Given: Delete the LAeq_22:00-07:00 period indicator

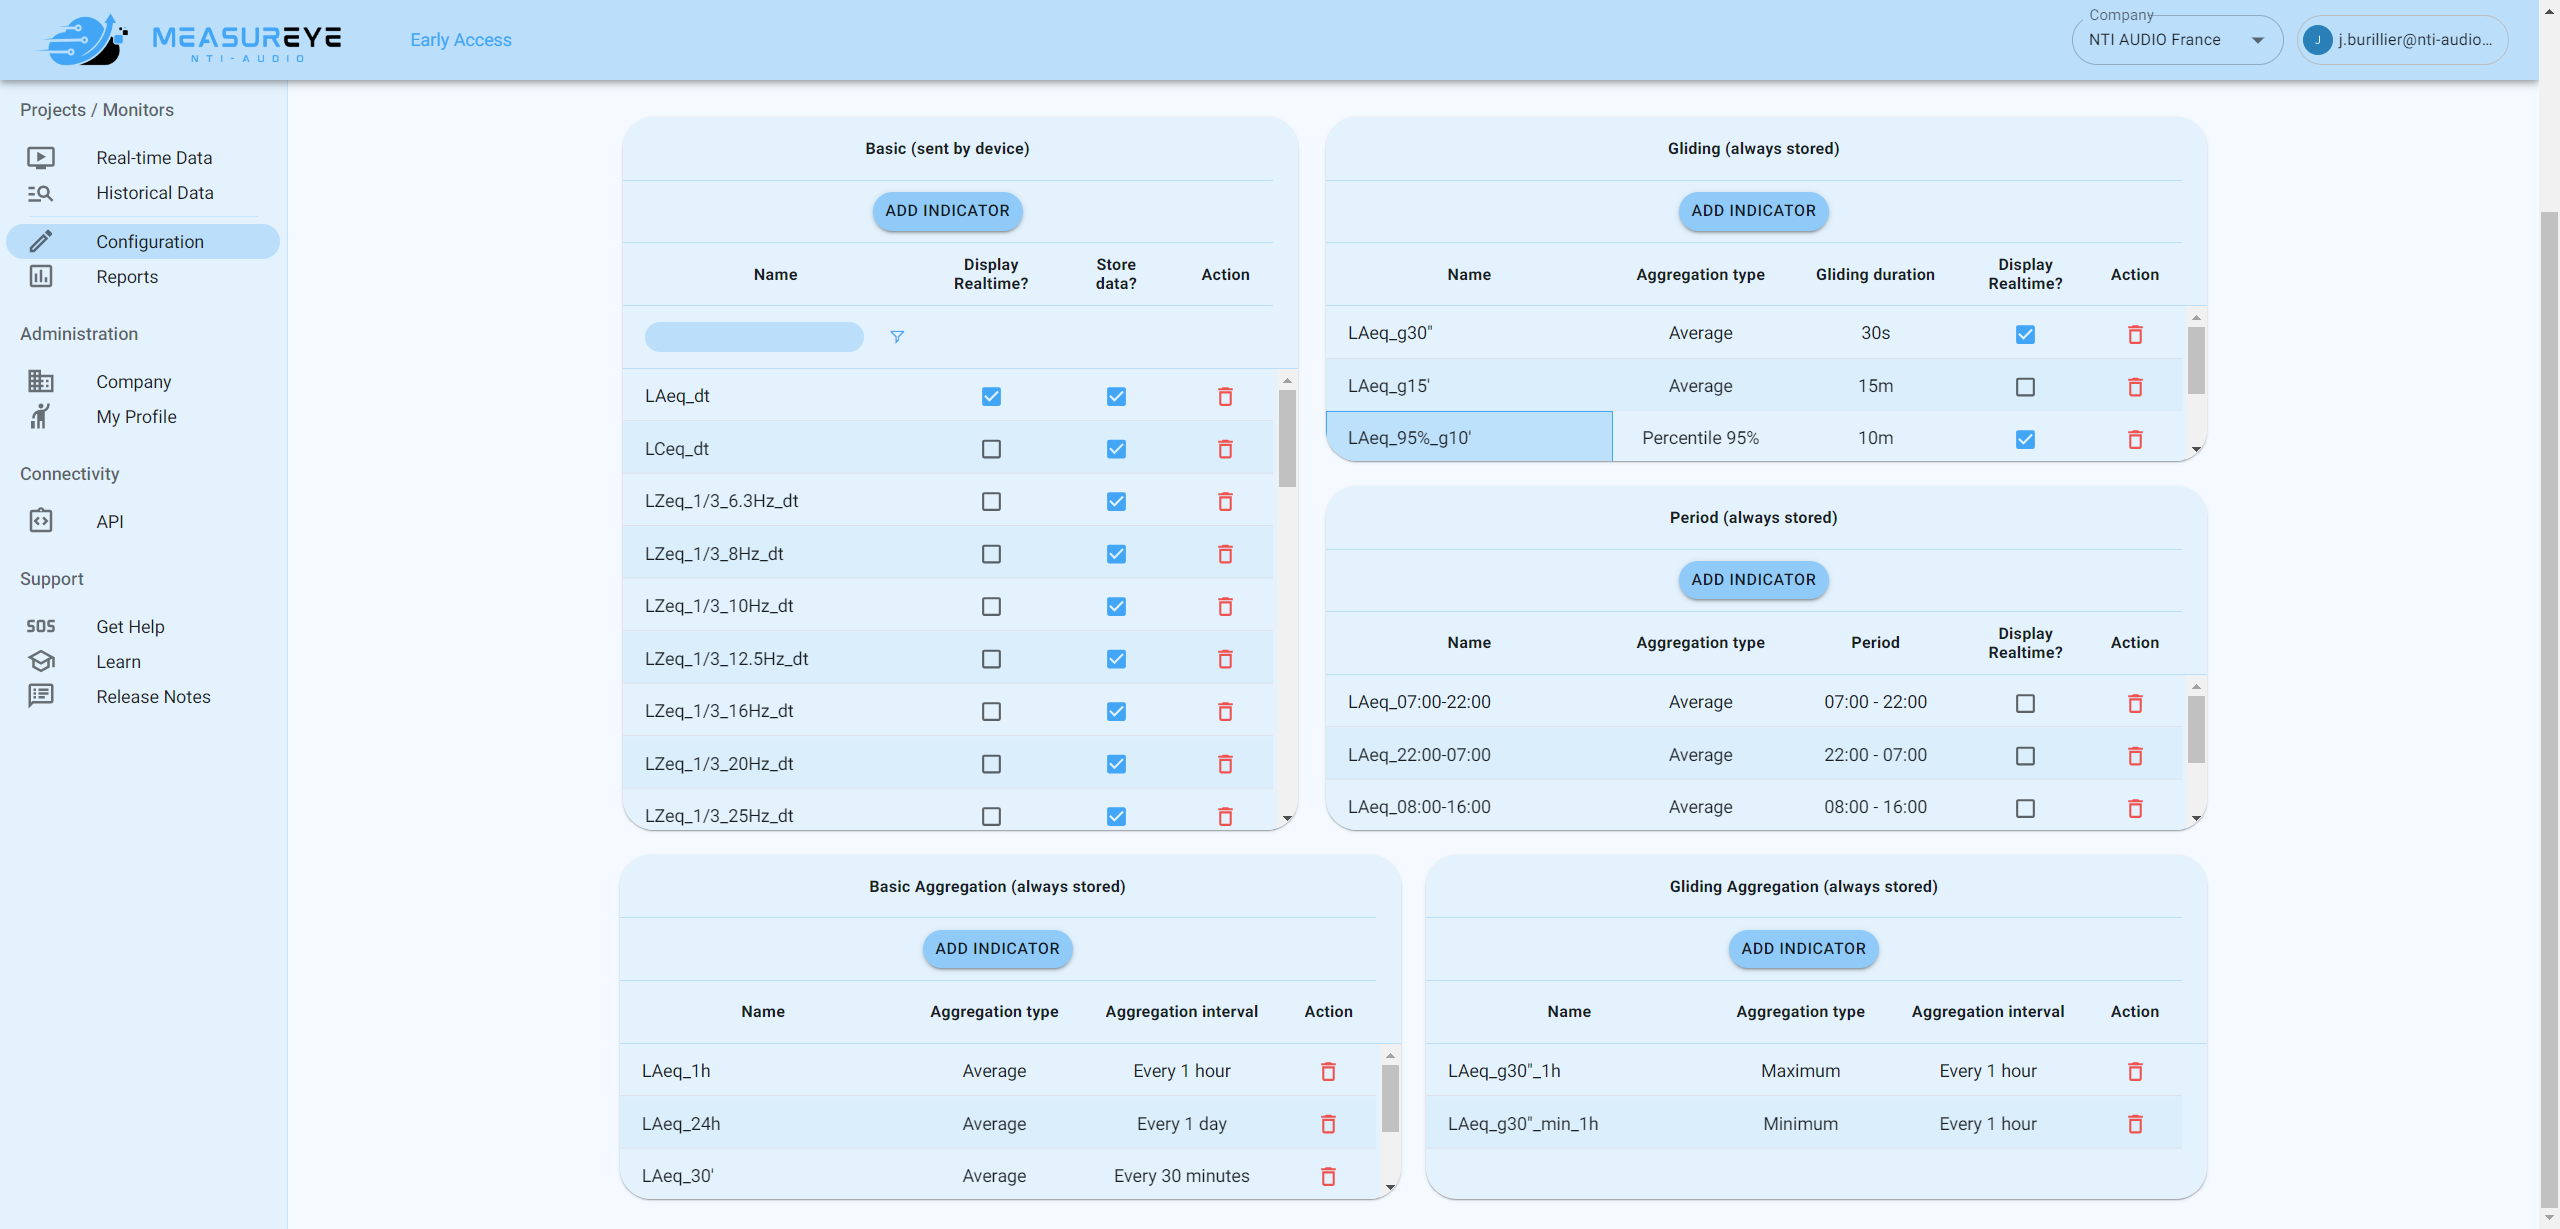Looking at the screenshot, I should click(2134, 756).
